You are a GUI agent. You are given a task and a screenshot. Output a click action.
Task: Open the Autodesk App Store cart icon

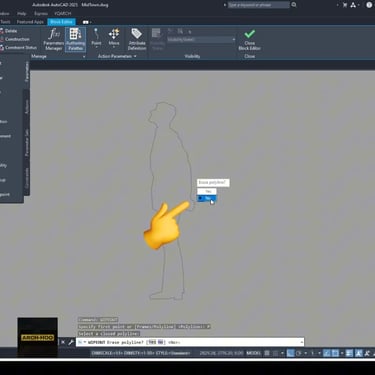pos(345,5)
